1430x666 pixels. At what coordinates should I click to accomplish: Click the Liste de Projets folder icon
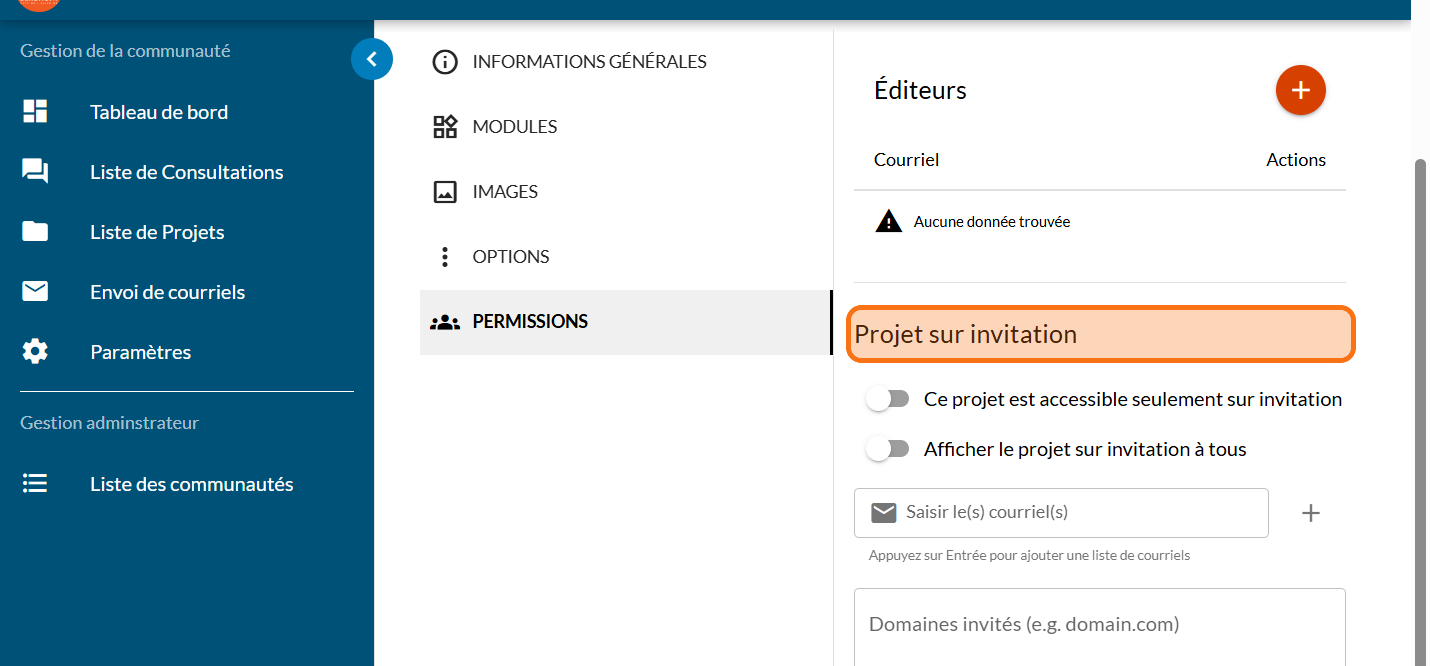pyautogui.click(x=35, y=232)
